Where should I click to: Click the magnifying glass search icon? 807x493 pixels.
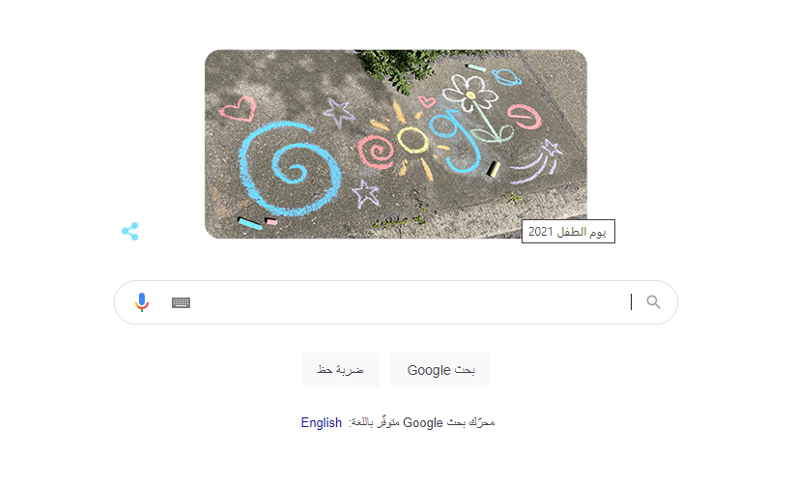(653, 302)
